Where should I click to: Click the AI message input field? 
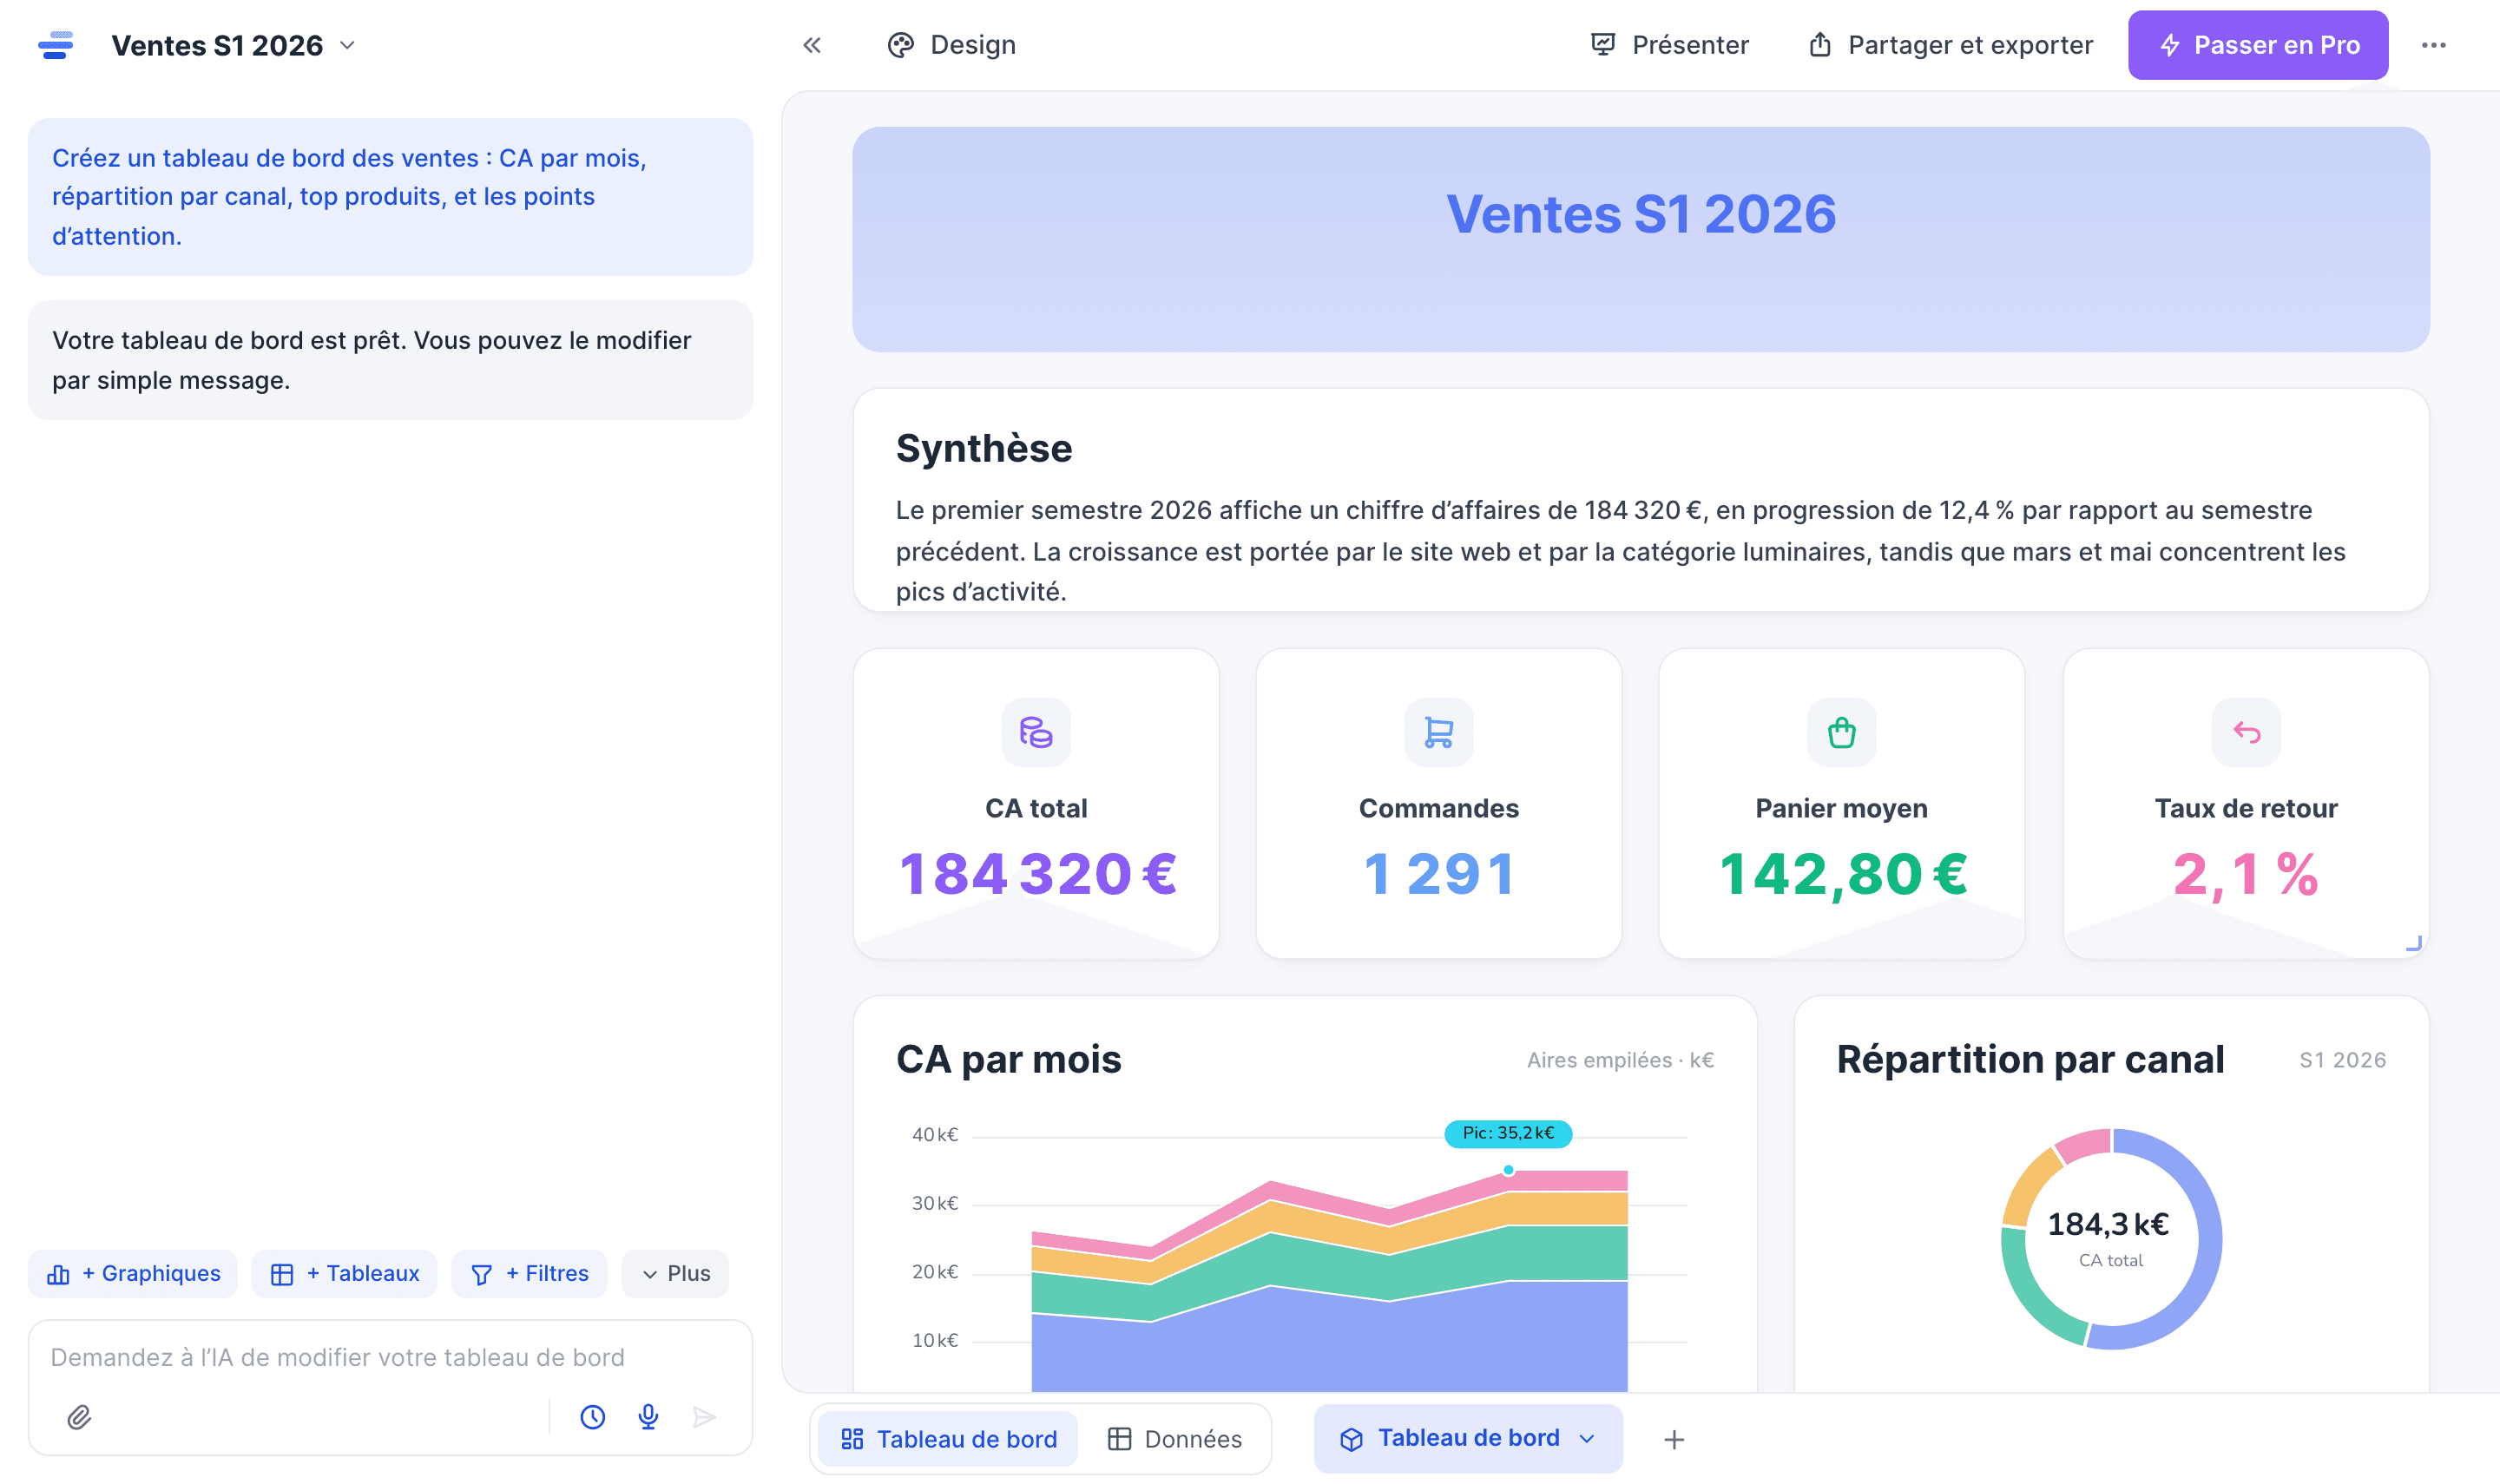click(390, 1357)
